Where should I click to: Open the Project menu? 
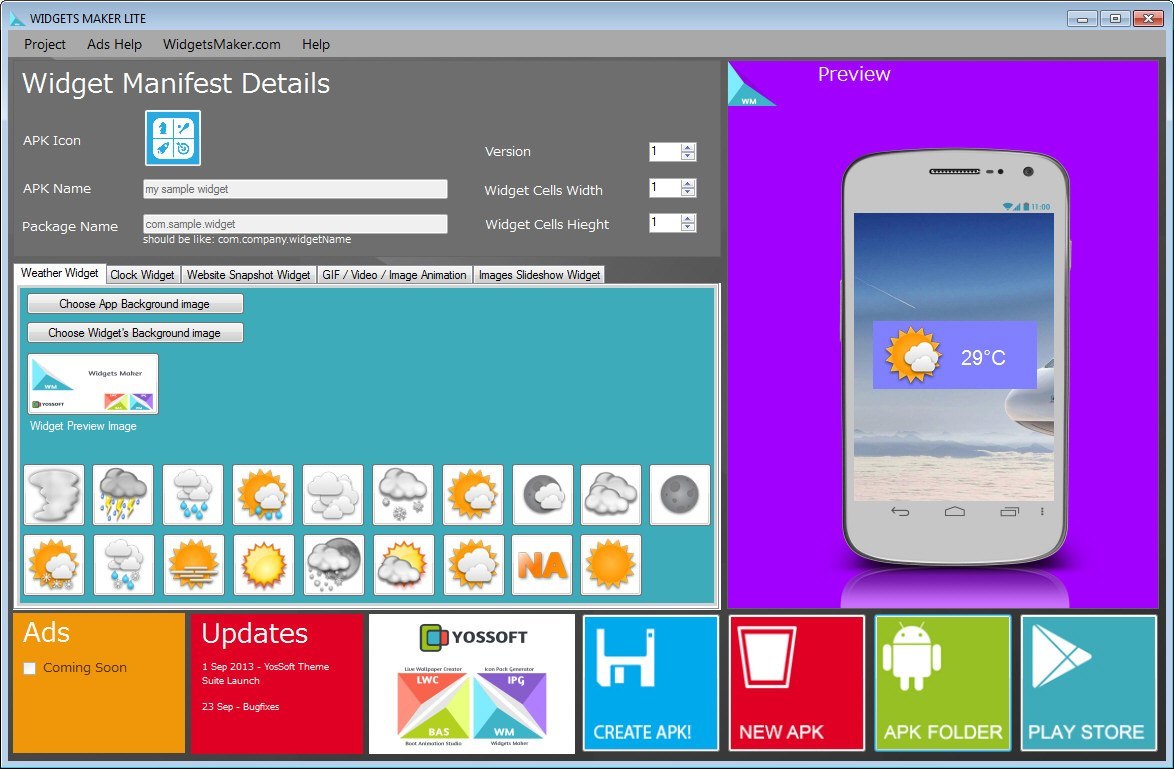pos(45,44)
